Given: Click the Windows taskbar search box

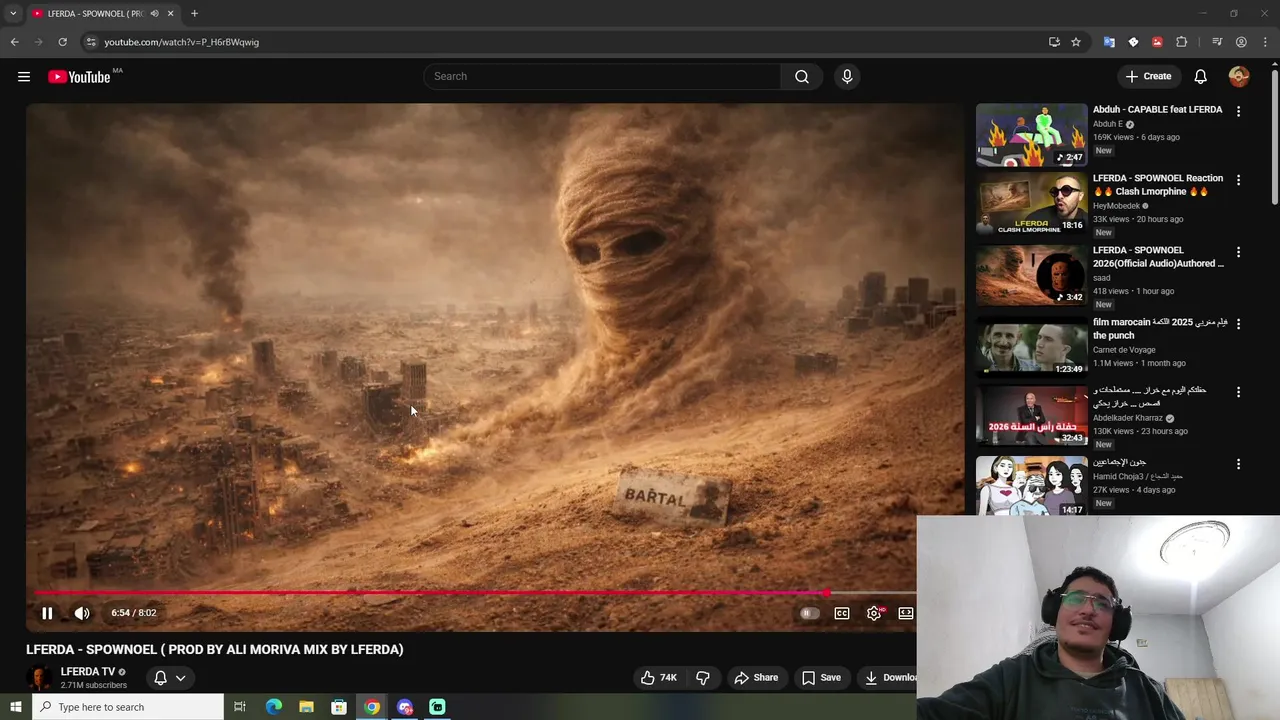Looking at the screenshot, I should [128, 707].
